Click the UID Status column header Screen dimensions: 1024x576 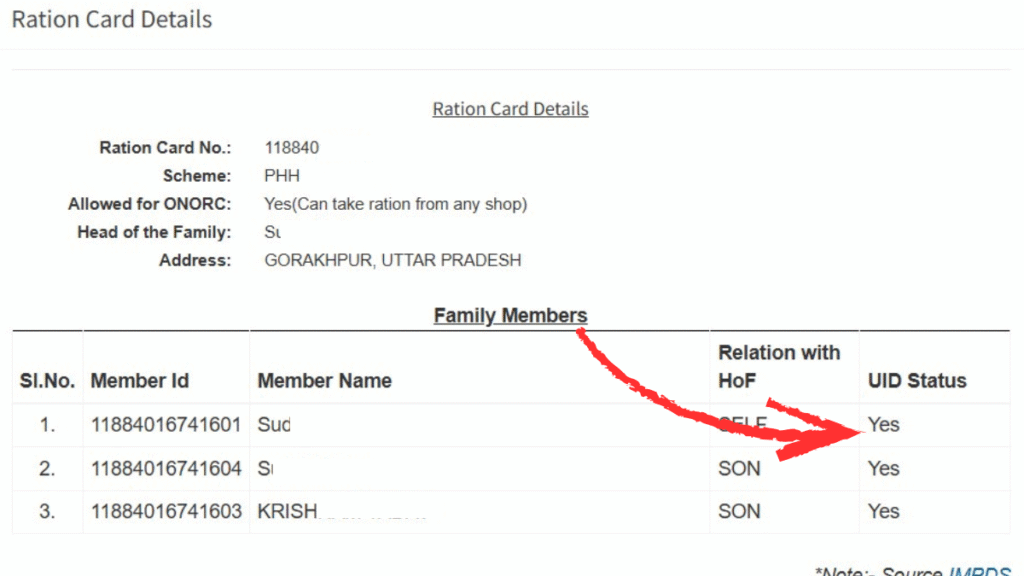917,381
